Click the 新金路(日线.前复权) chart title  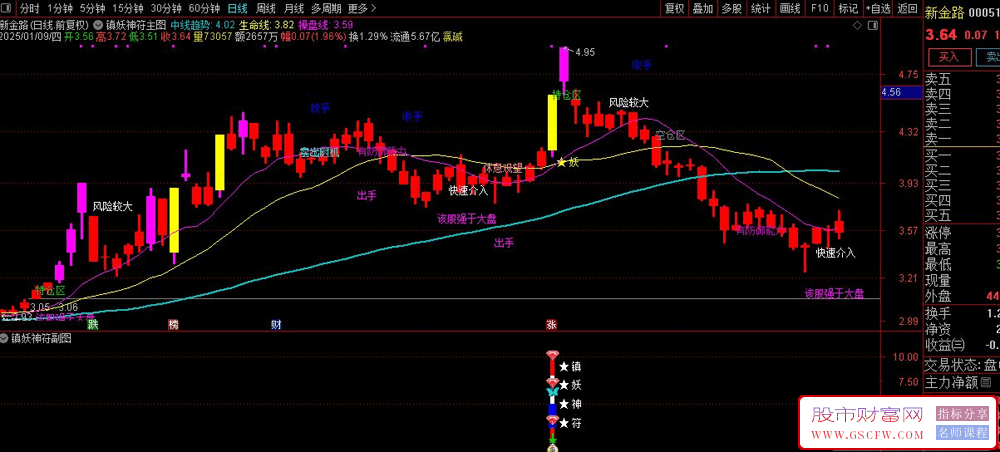[x=45, y=25]
